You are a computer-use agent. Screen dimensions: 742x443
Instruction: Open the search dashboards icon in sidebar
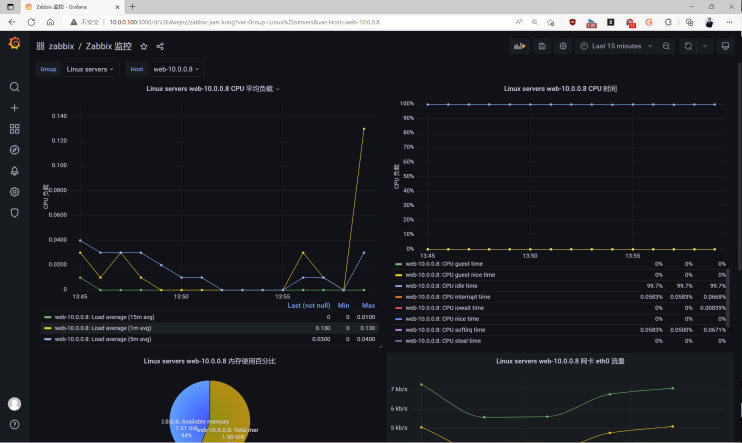point(15,87)
